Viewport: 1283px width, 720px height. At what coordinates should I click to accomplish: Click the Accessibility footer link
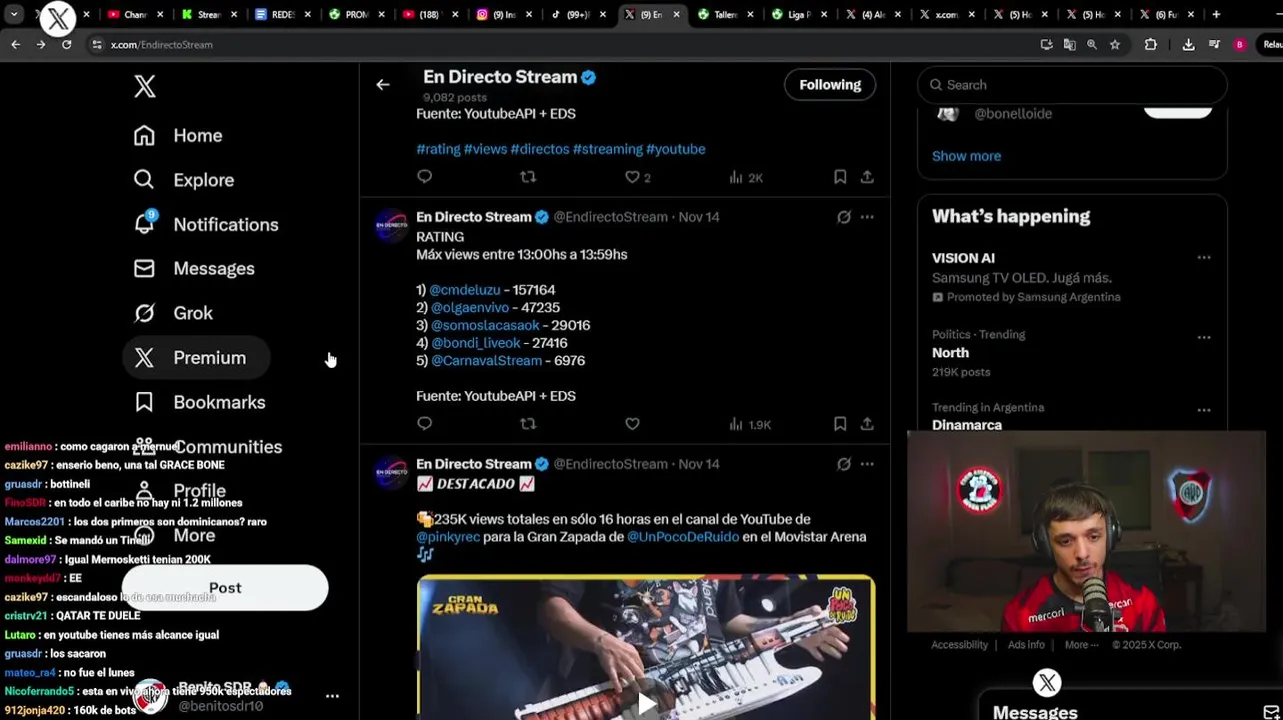point(959,645)
